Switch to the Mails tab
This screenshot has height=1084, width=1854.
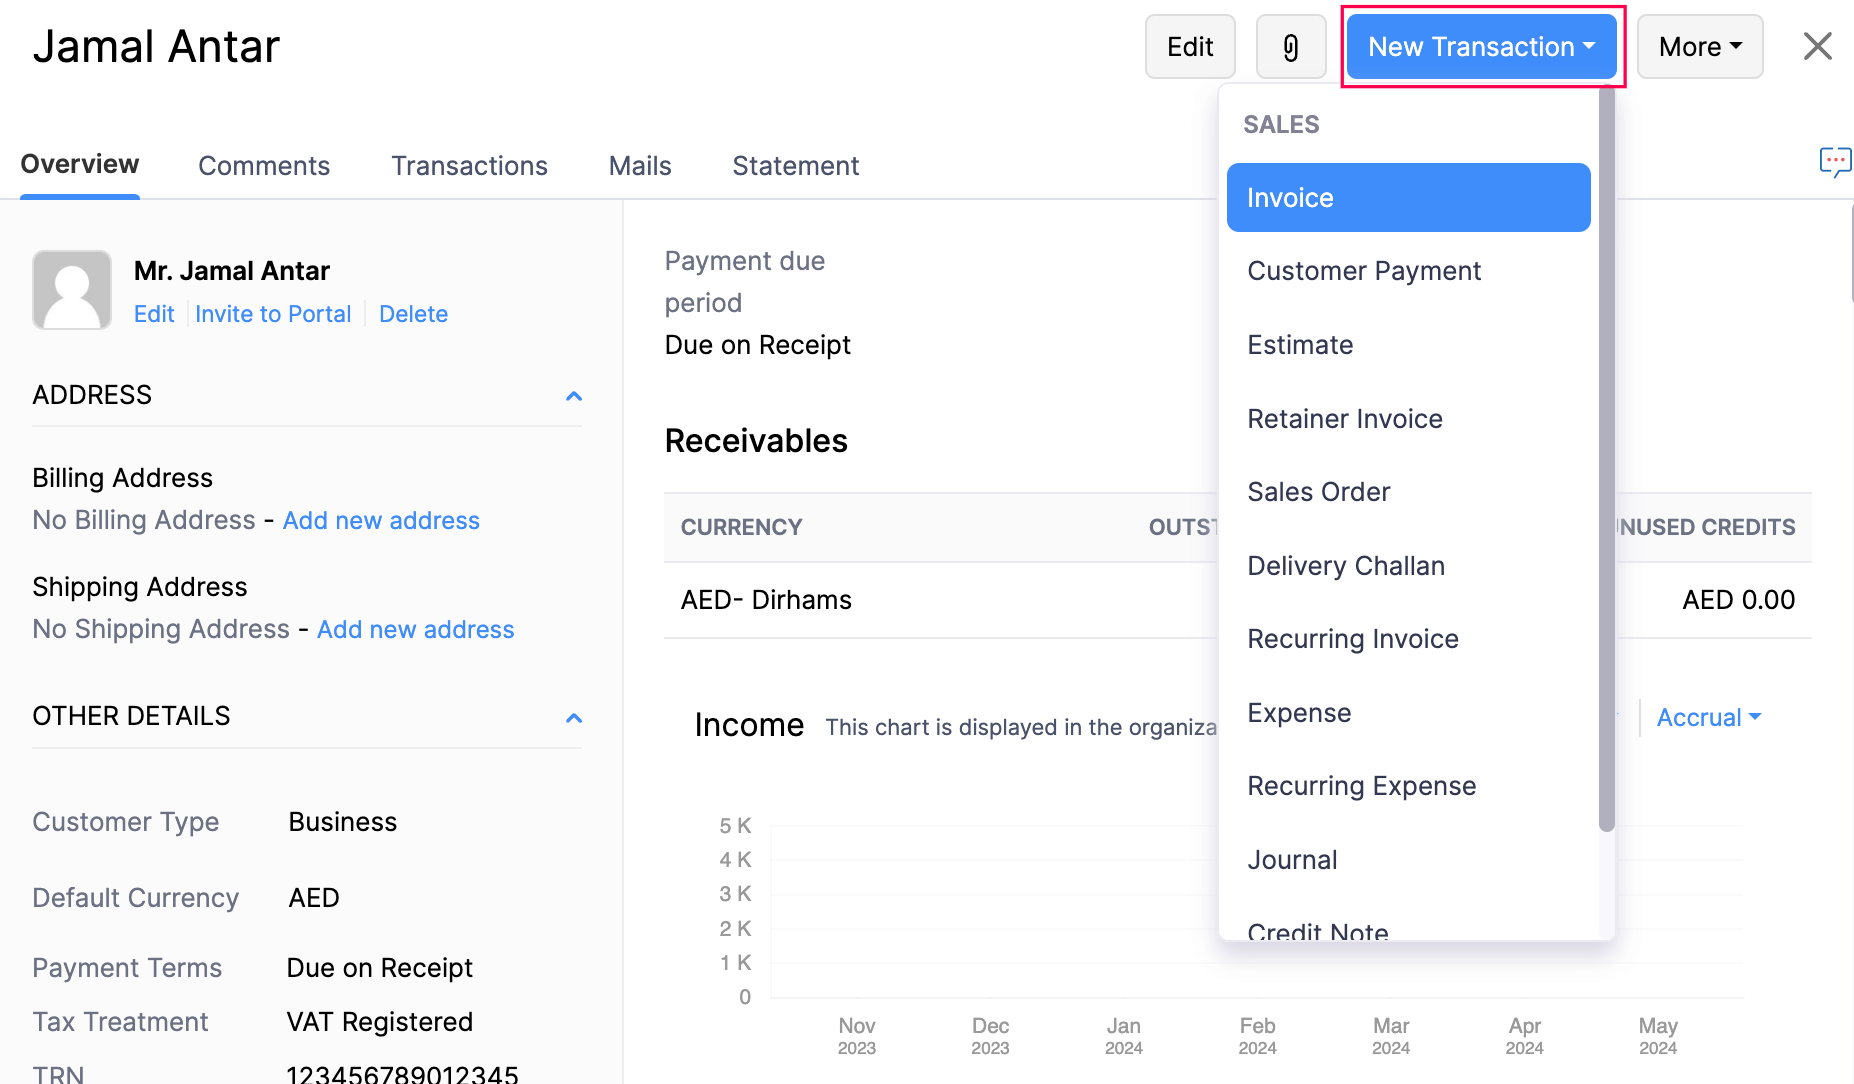(639, 165)
